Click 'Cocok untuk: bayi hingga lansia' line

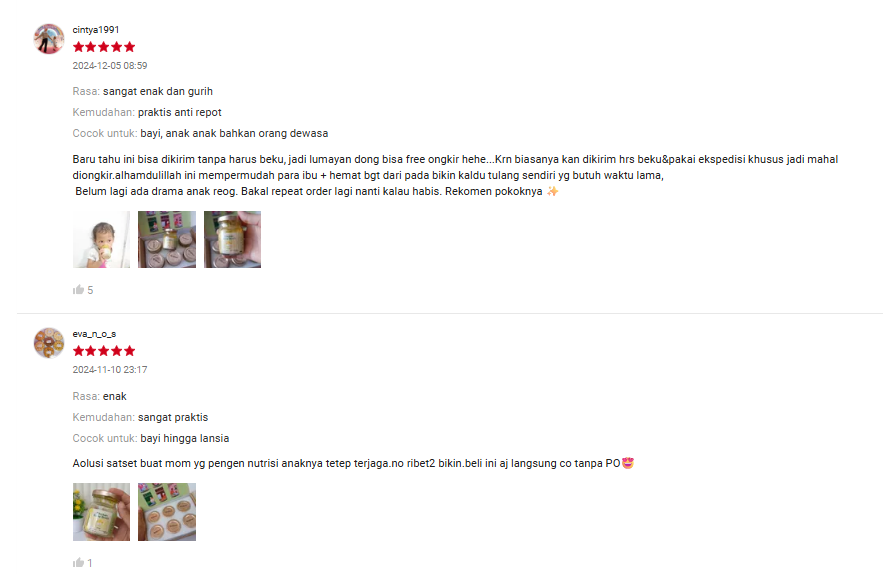(x=151, y=438)
